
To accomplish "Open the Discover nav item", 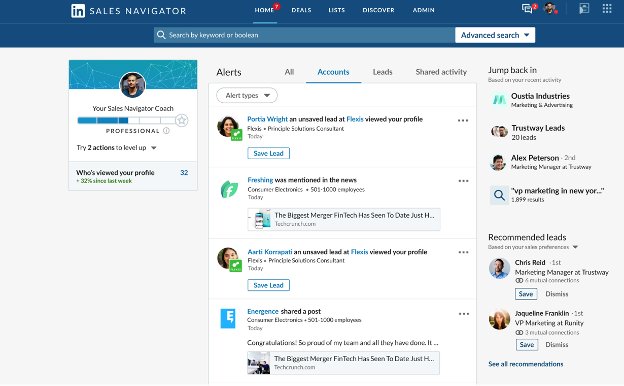I will (x=378, y=10).
